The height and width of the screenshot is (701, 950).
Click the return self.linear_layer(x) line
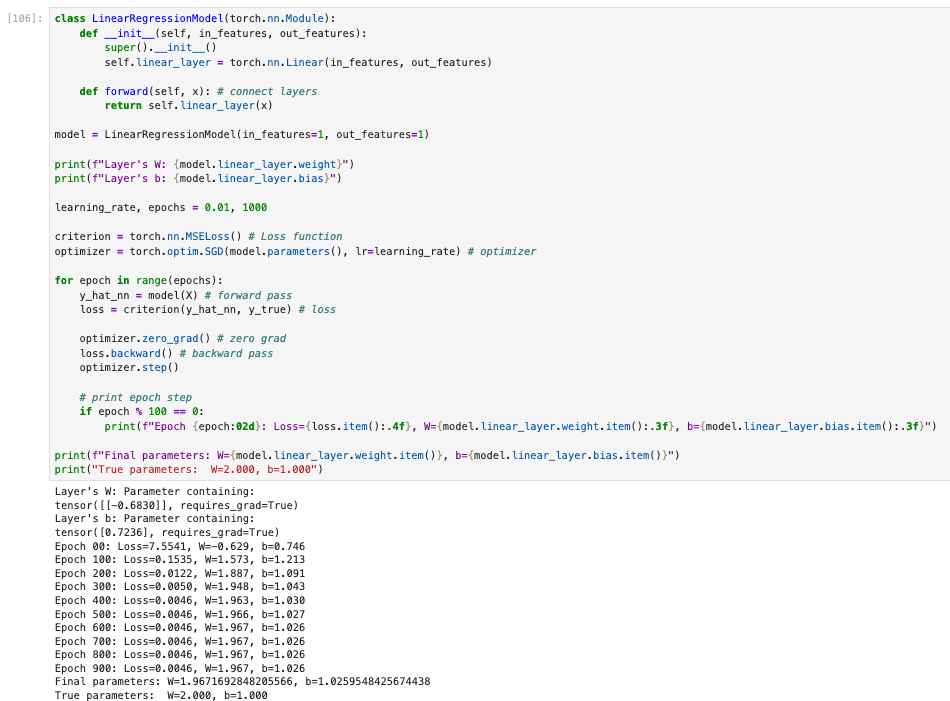point(188,105)
